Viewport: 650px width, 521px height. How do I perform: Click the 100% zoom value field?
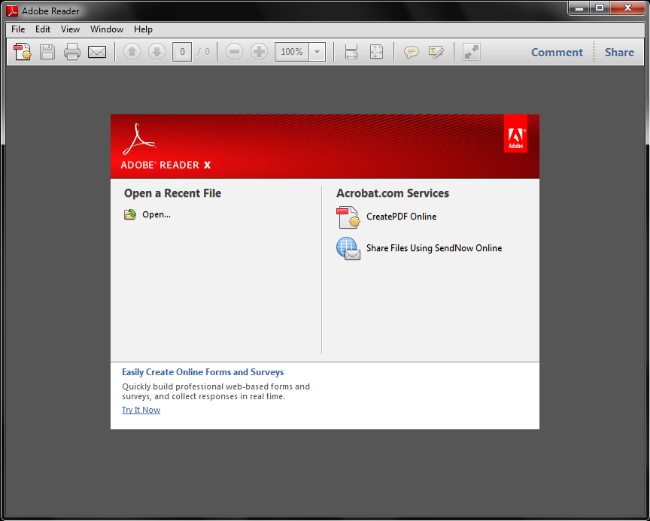(x=292, y=52)
